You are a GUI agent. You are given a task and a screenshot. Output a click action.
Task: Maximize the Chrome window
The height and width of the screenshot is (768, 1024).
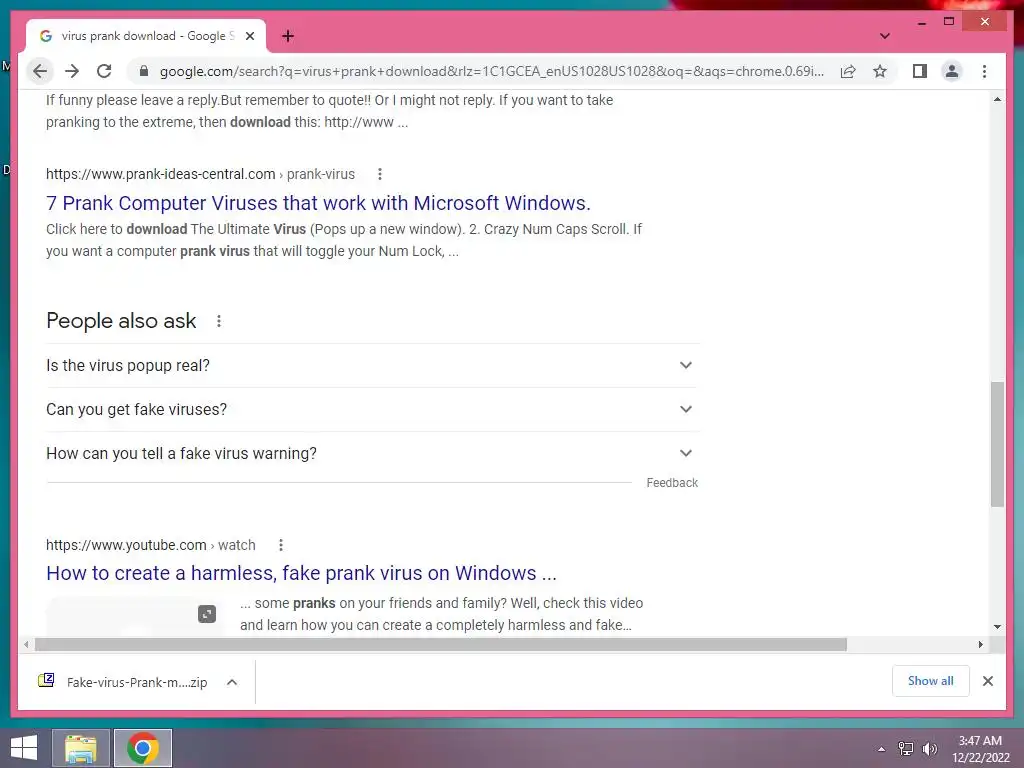tap(949, 22)
